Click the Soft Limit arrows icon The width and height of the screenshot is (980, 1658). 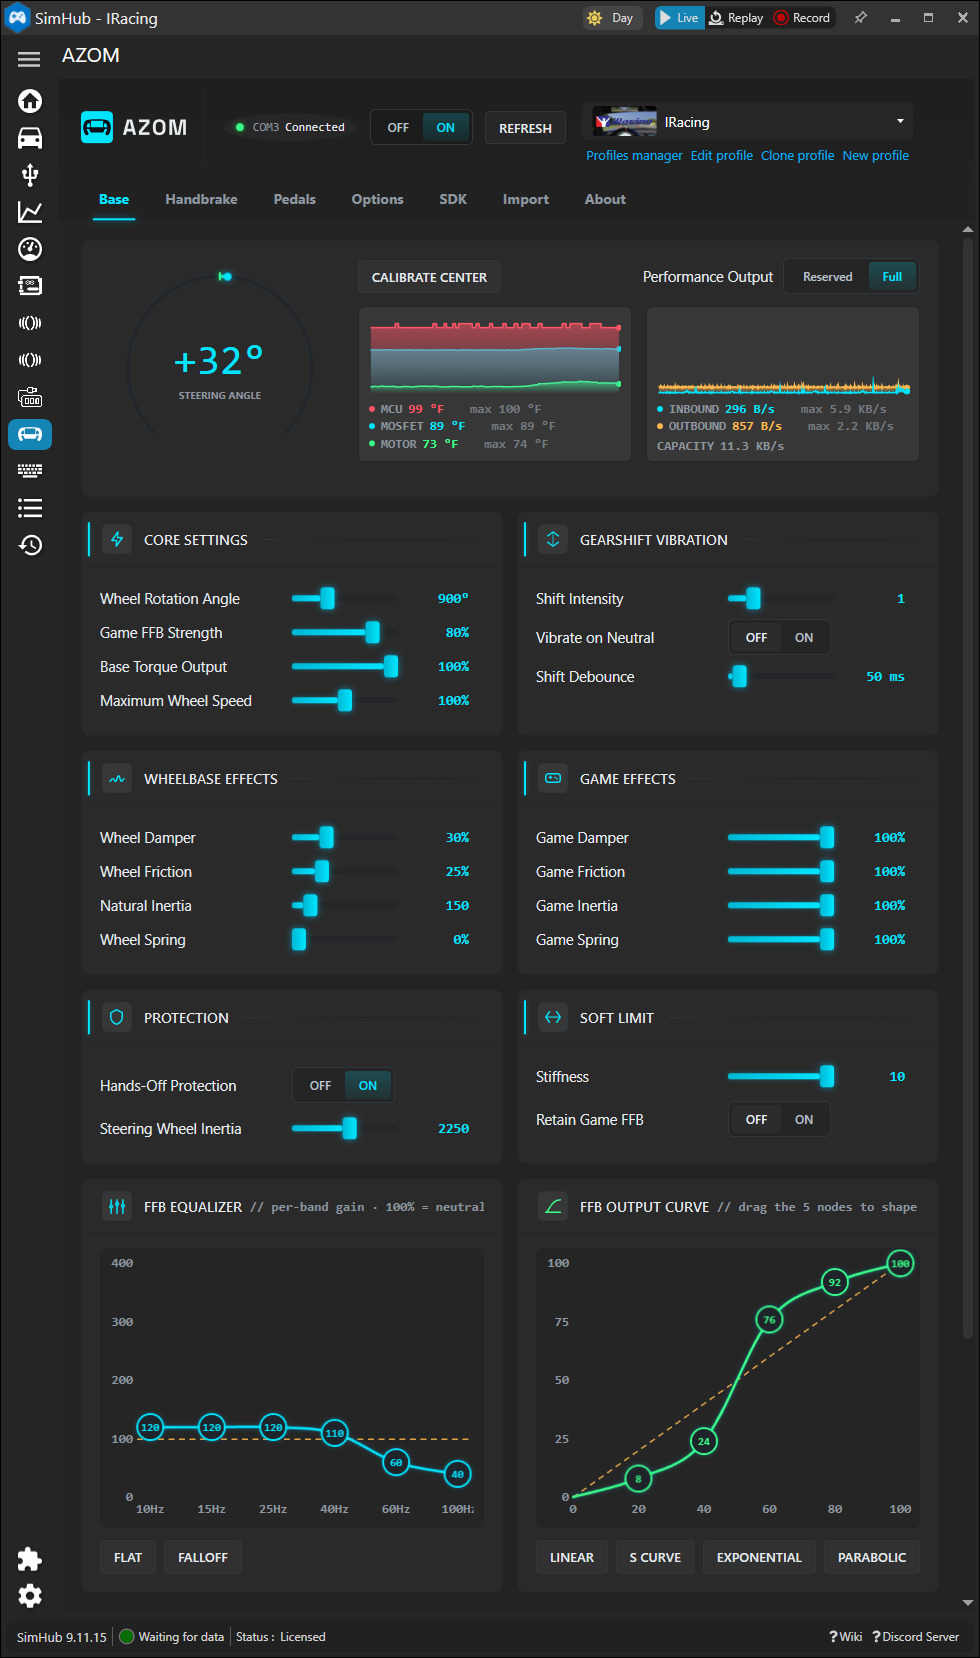(x=553, y=1017)
